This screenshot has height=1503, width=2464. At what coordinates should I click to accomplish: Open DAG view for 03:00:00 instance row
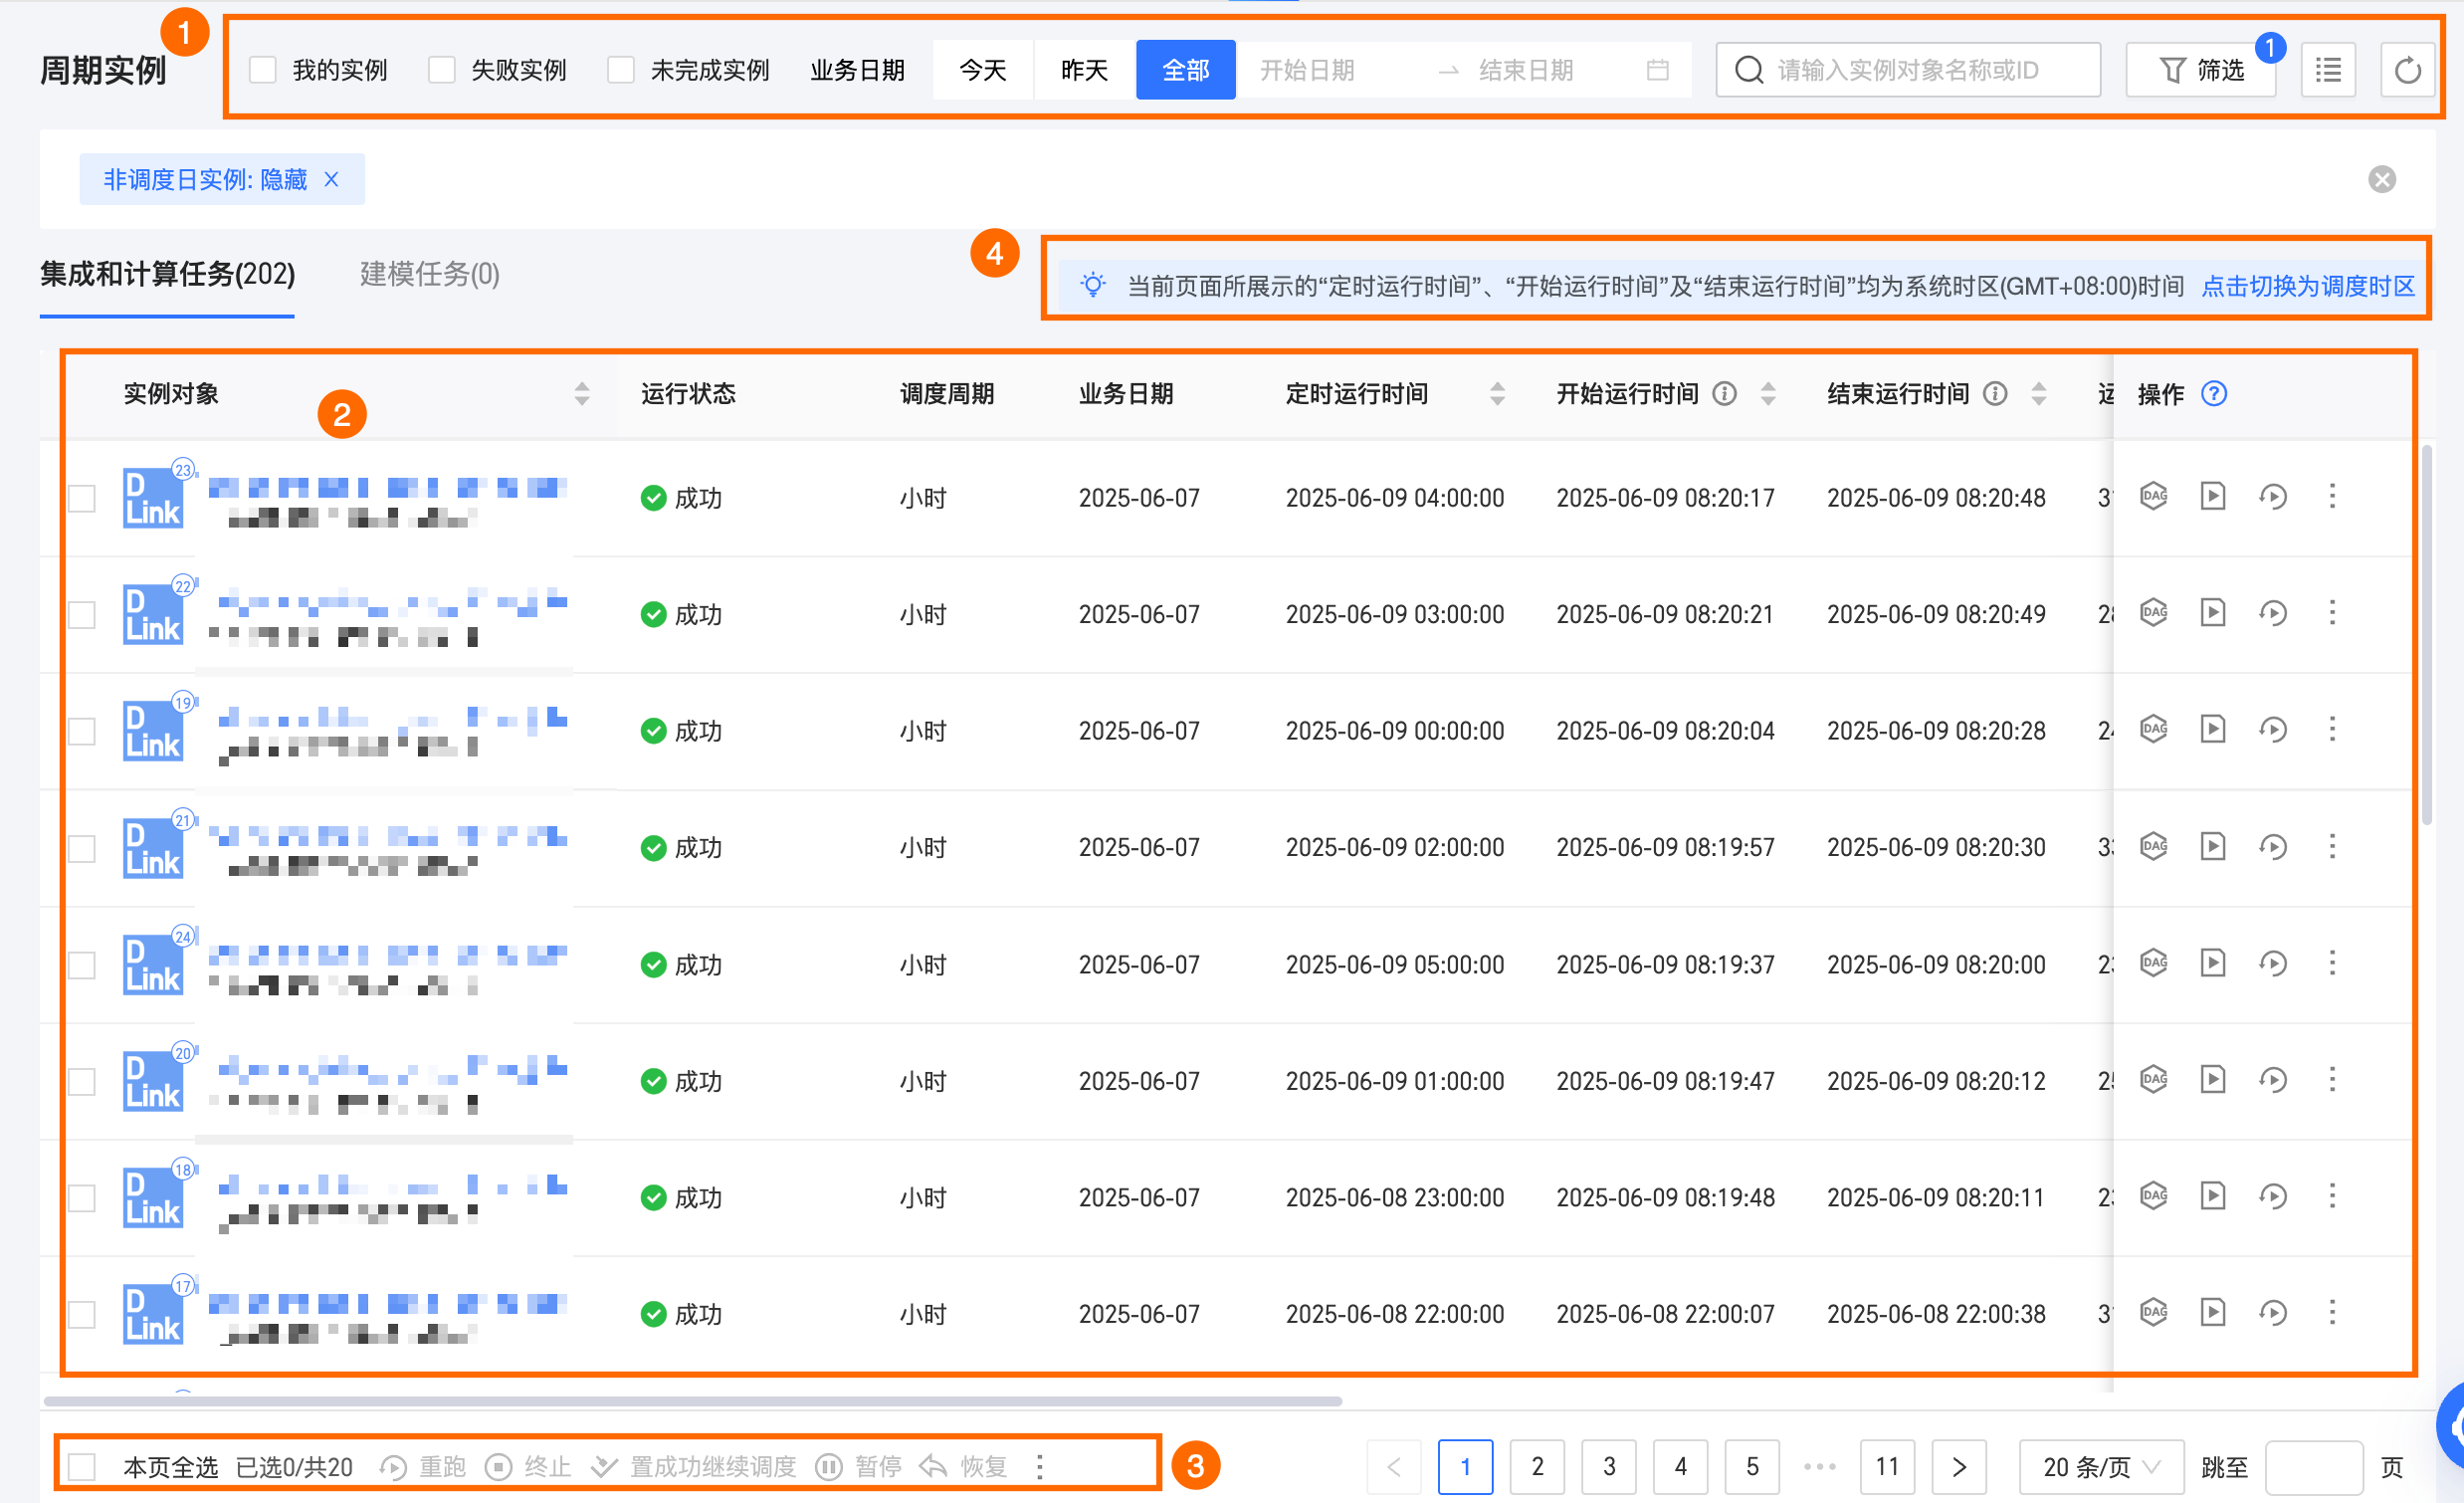click(2153, 612)
